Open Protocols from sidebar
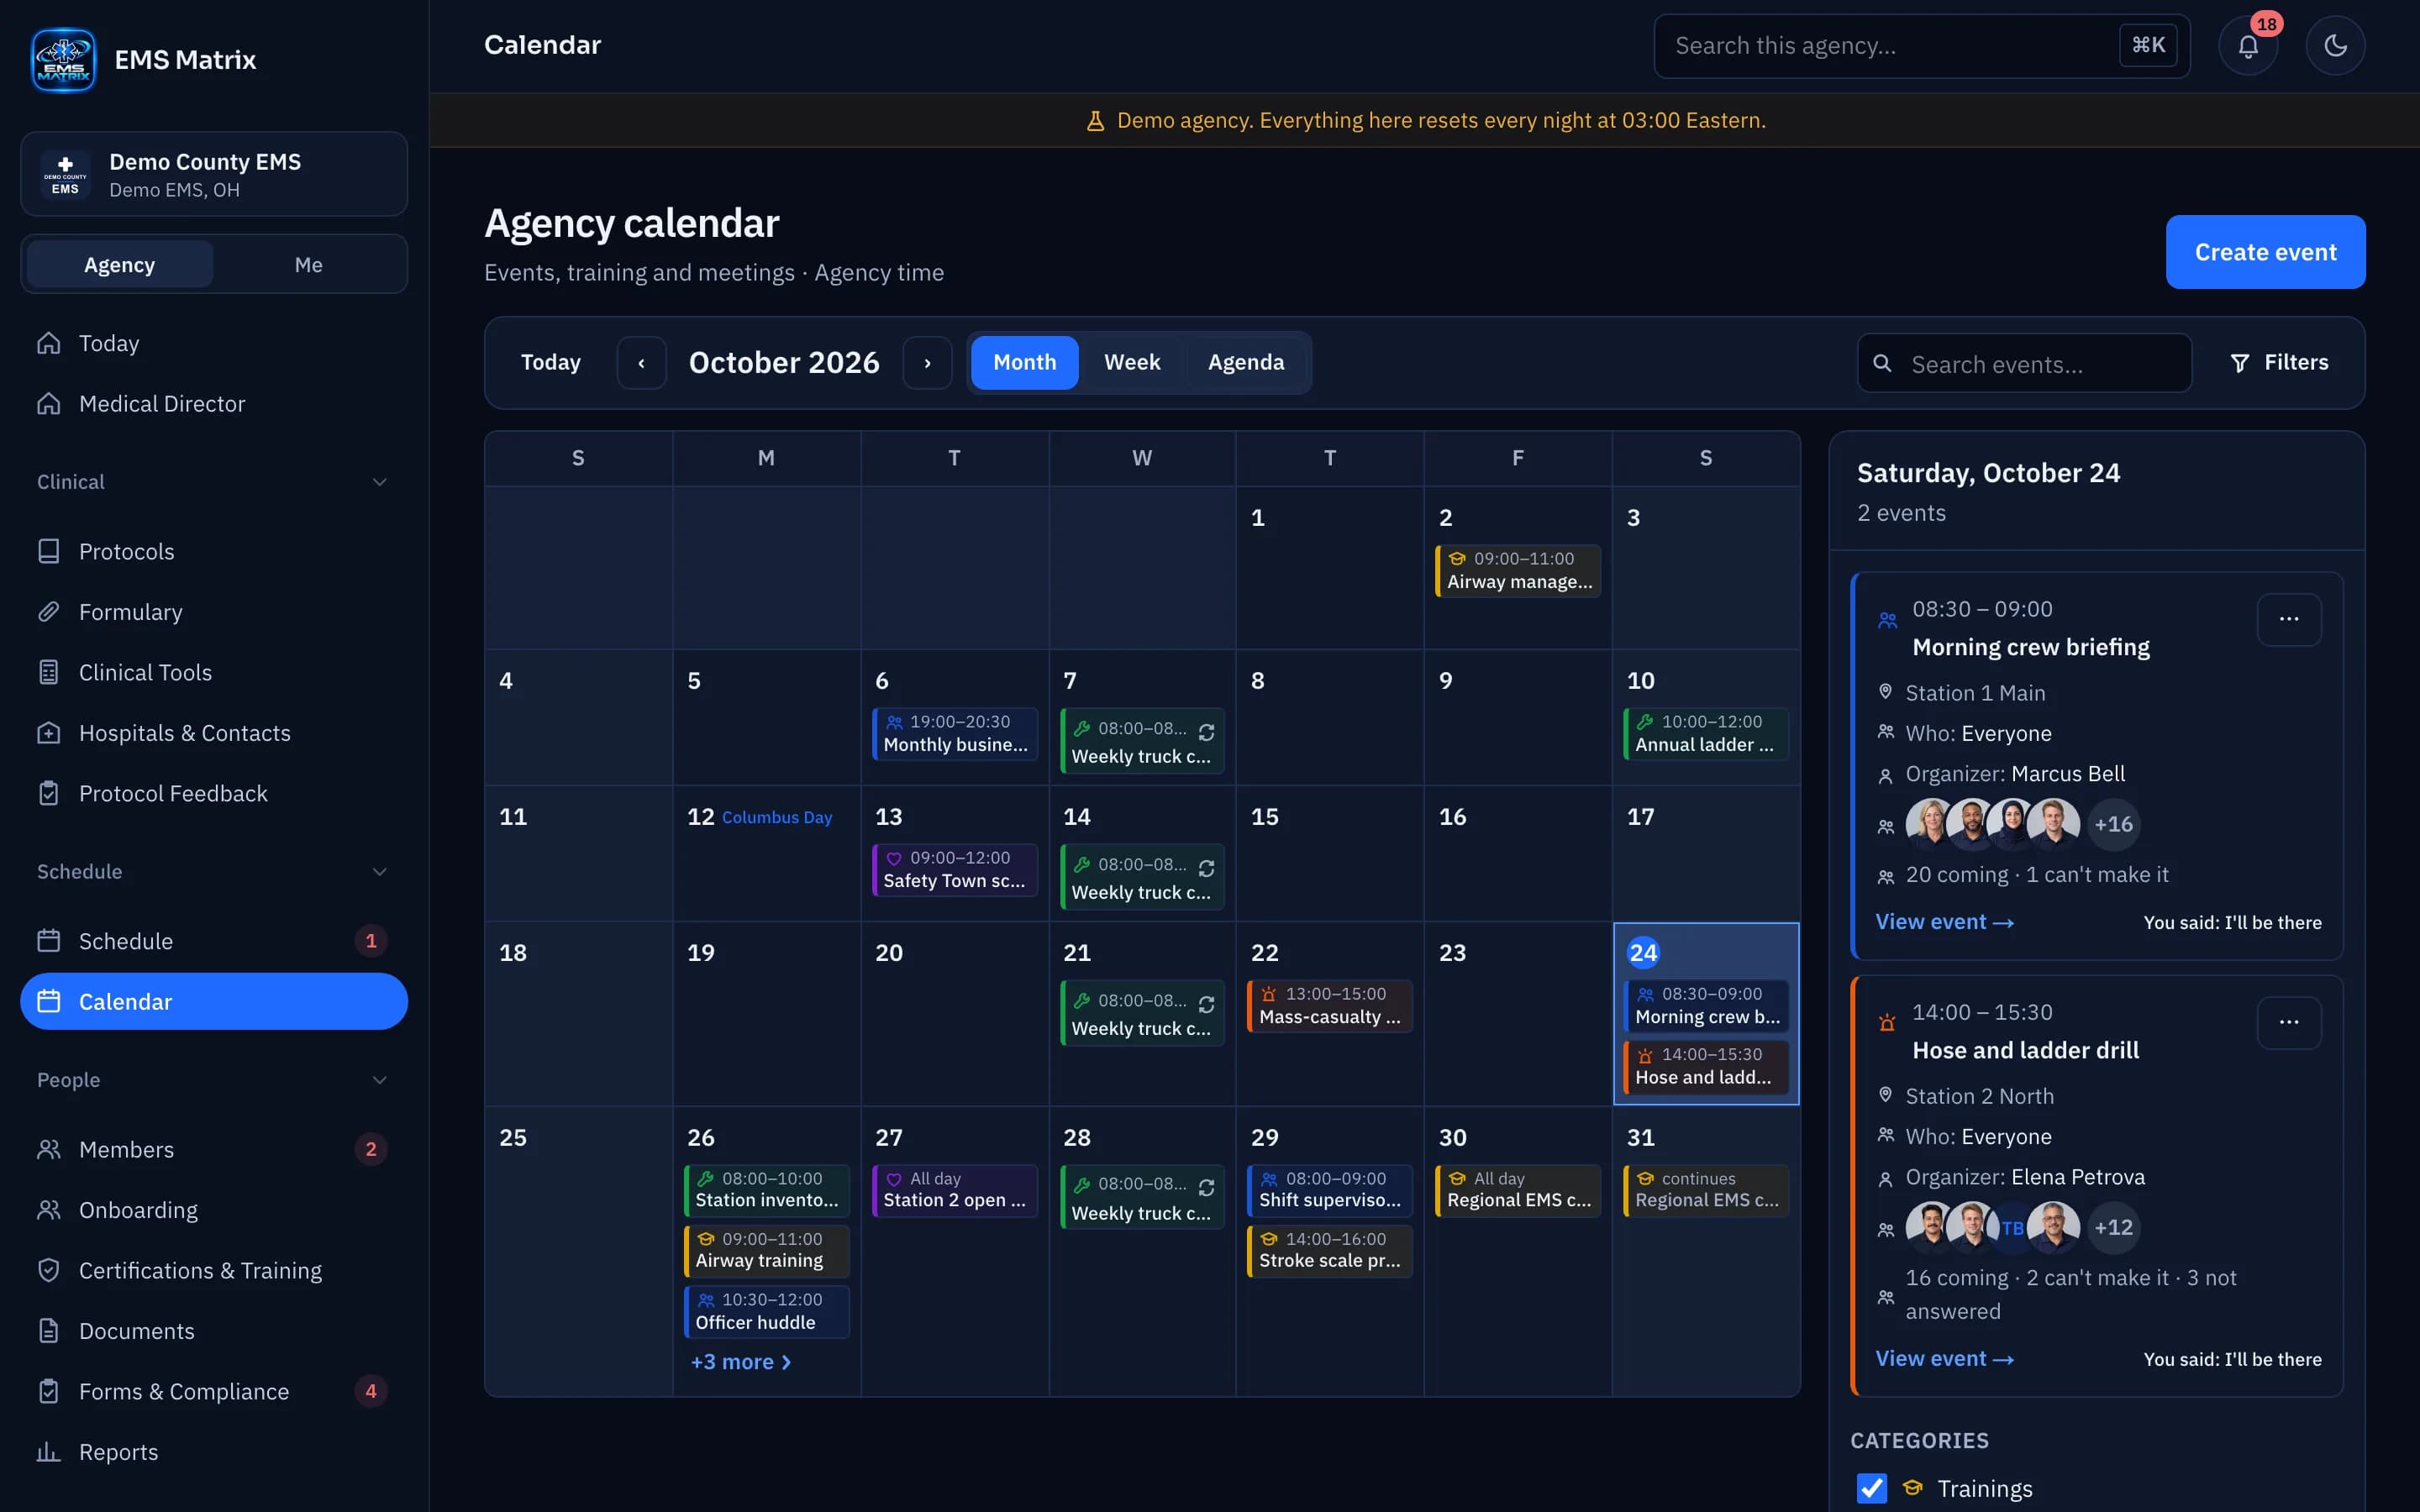Image resolution: width=2420 pixels, height=1512 pixels. (214, 551)
